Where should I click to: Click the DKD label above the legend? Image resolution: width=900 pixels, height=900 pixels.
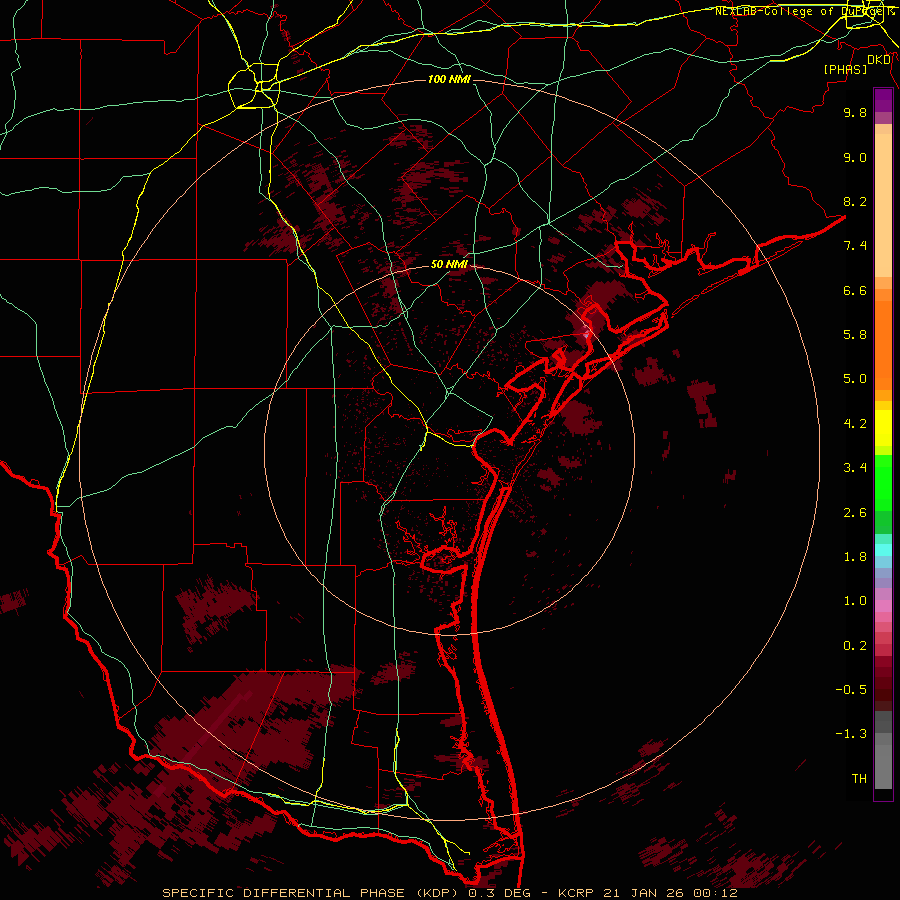879,60
